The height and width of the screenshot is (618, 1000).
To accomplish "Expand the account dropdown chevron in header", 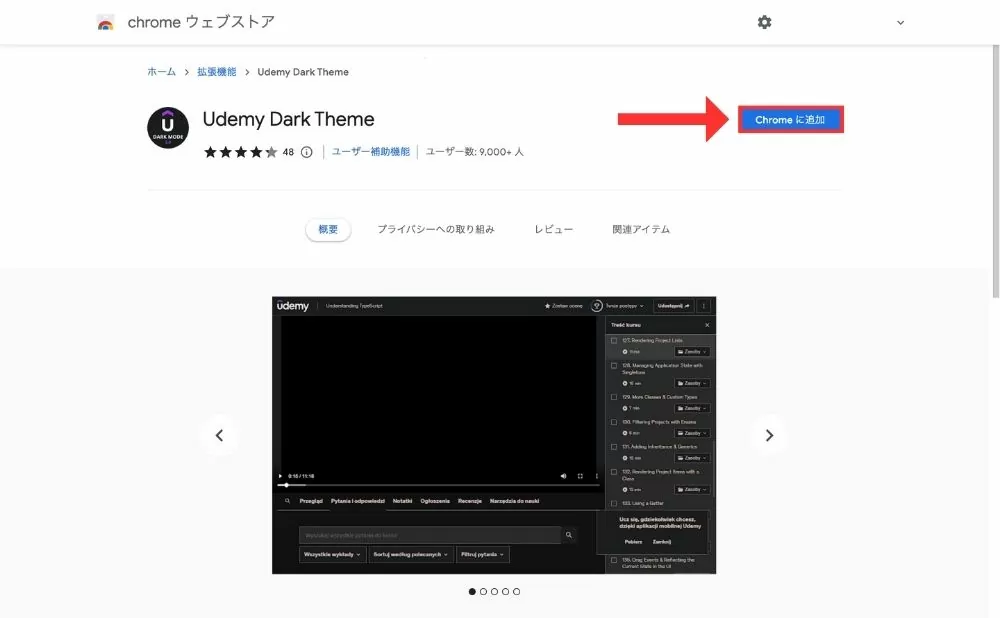I will click(900, 22).
